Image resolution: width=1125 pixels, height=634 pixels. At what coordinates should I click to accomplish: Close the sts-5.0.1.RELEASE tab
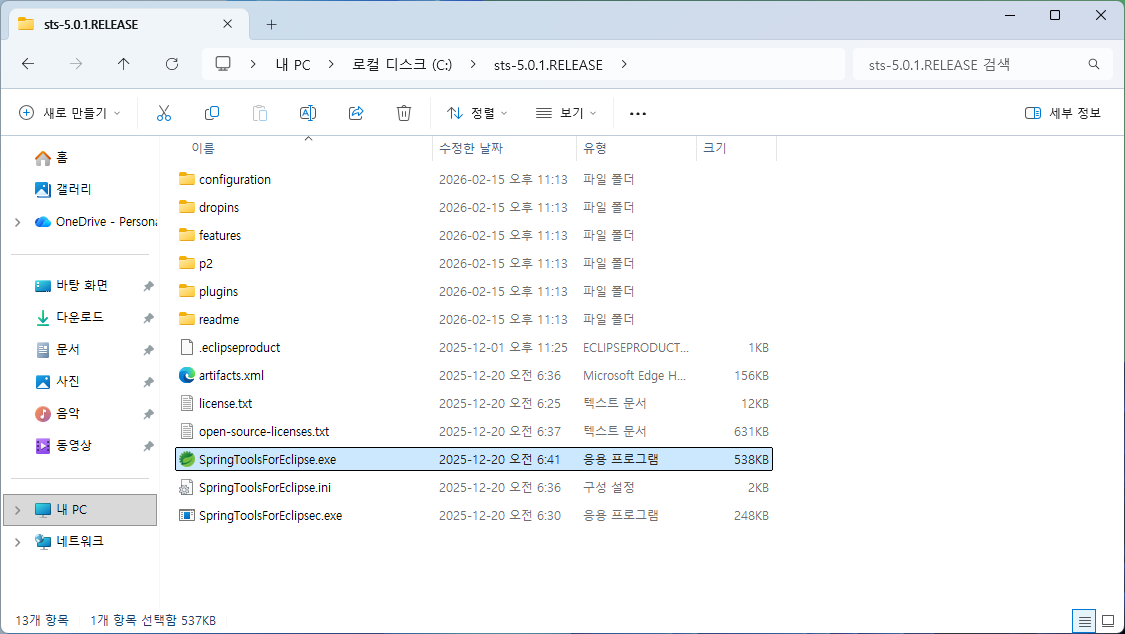(227, 24)
